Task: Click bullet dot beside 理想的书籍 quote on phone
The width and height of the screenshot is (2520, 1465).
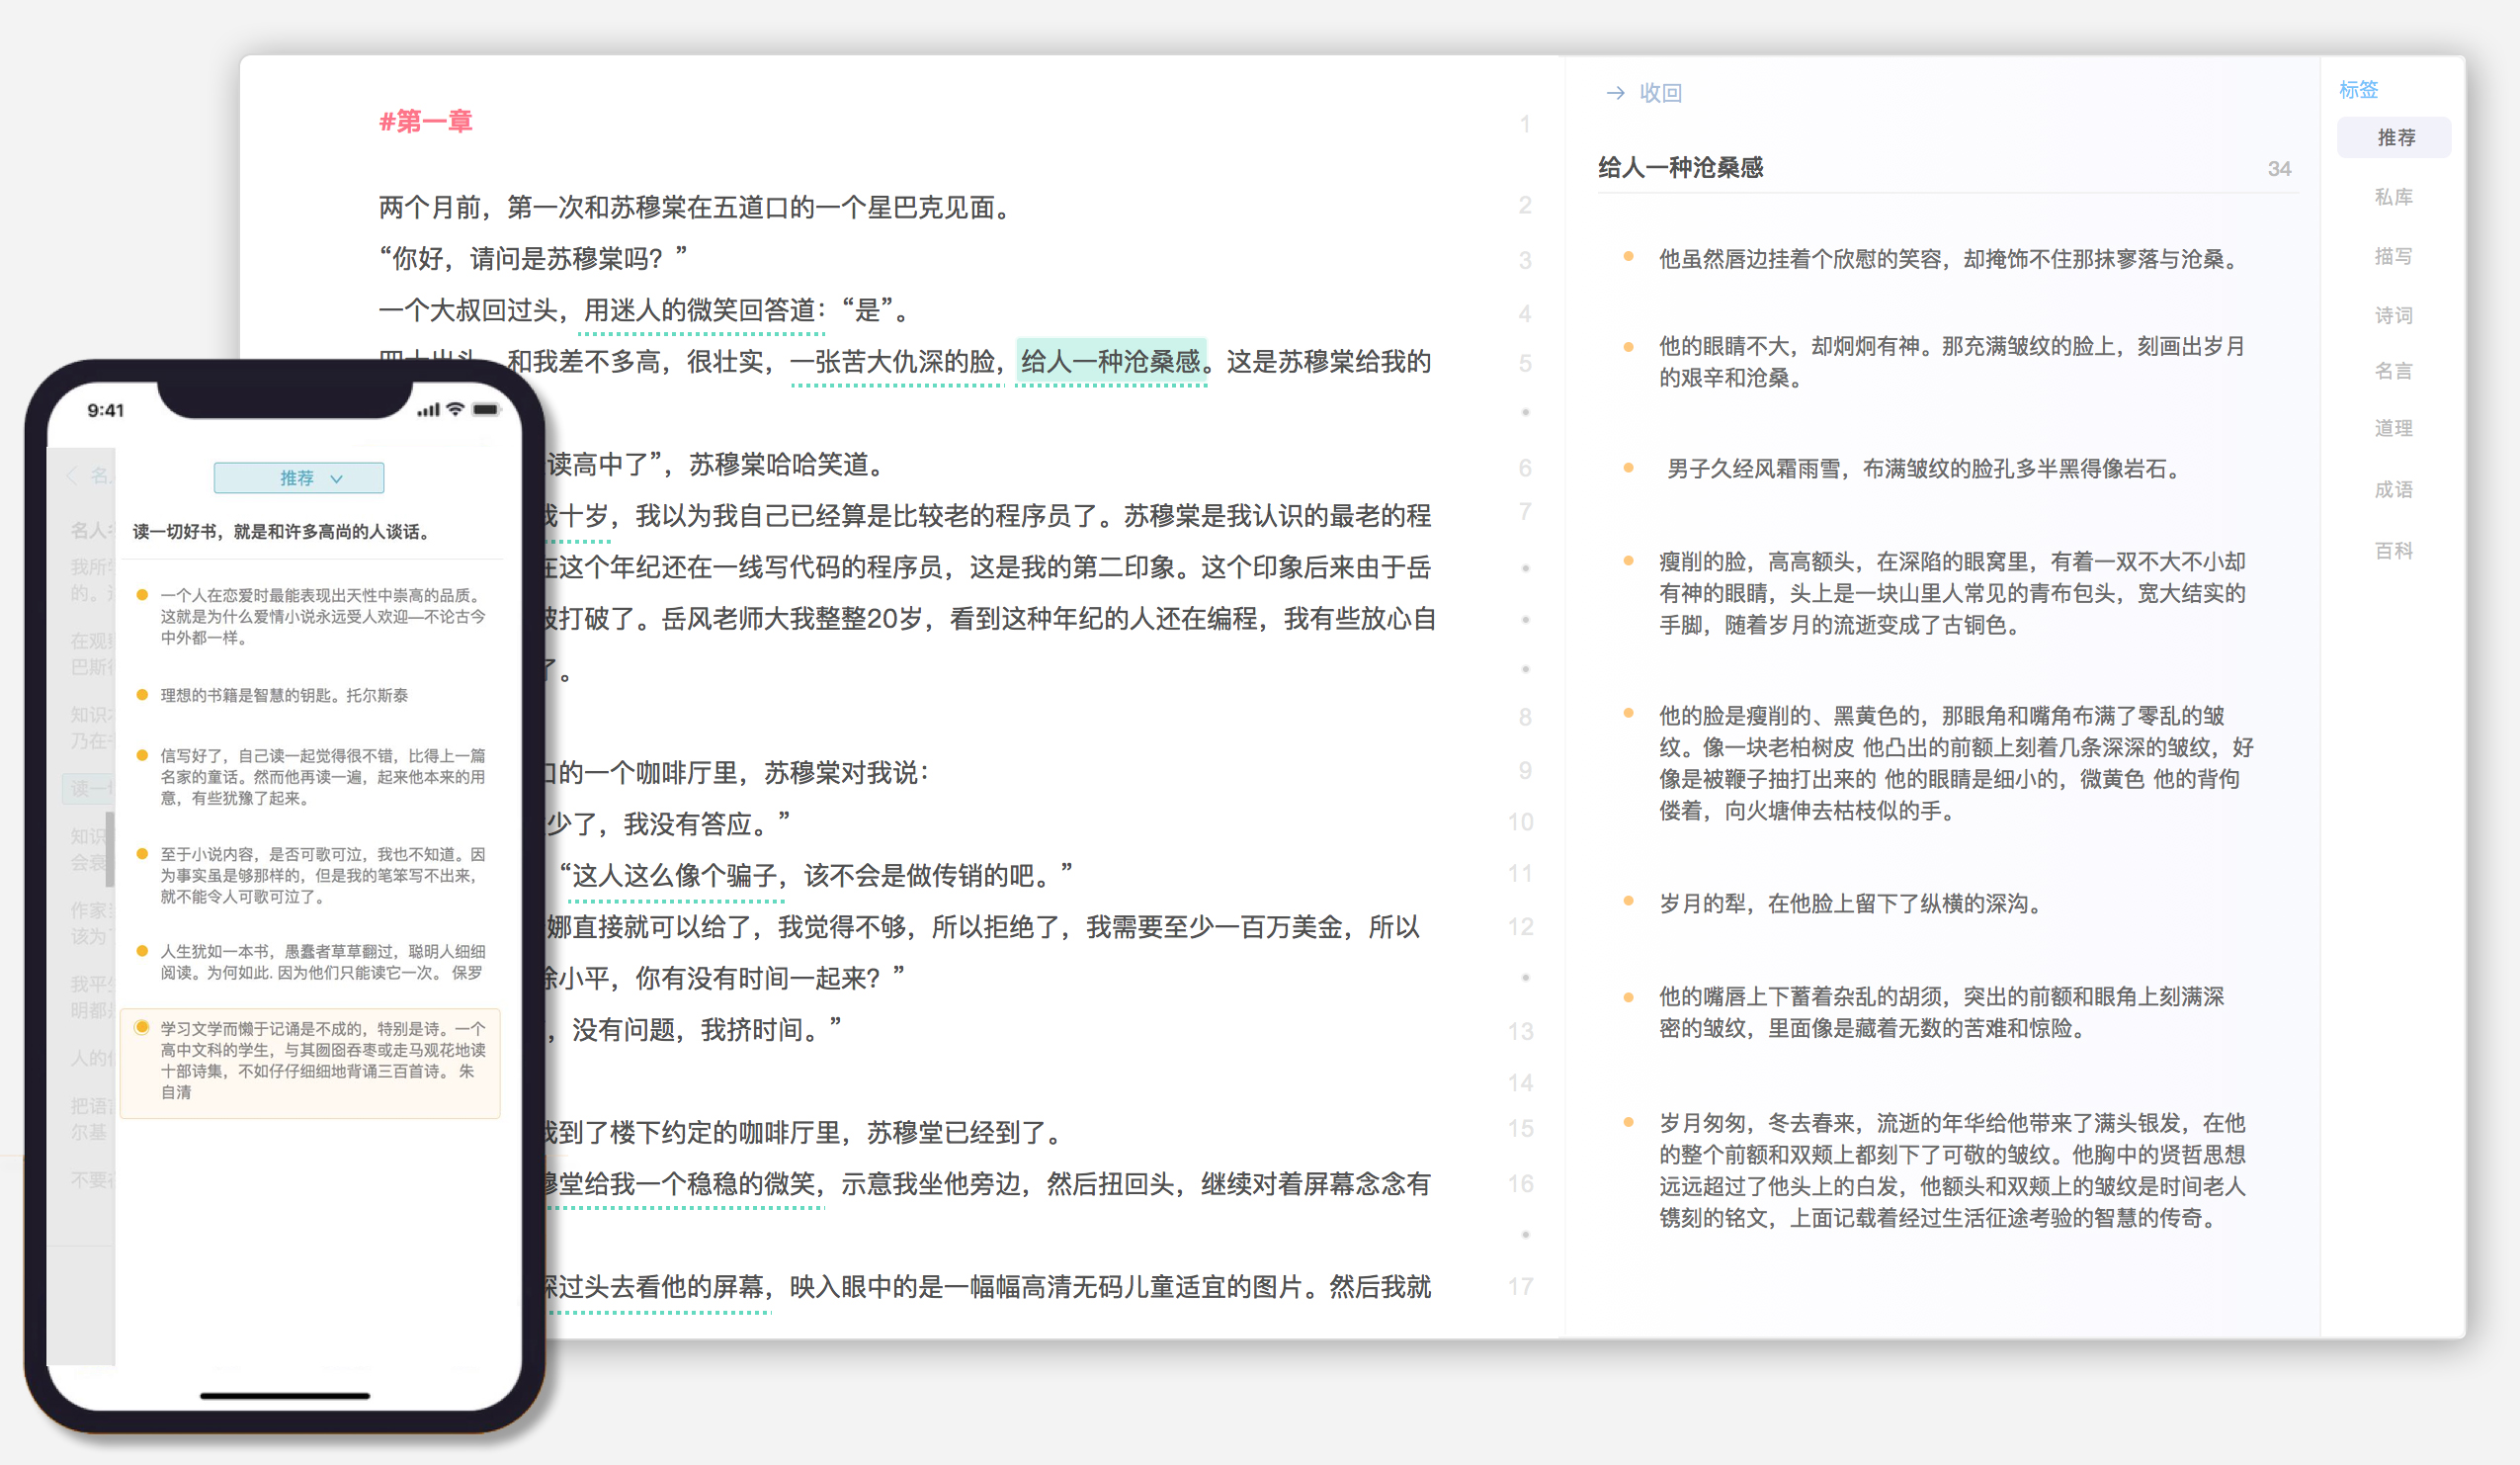Action: [142, 695]
